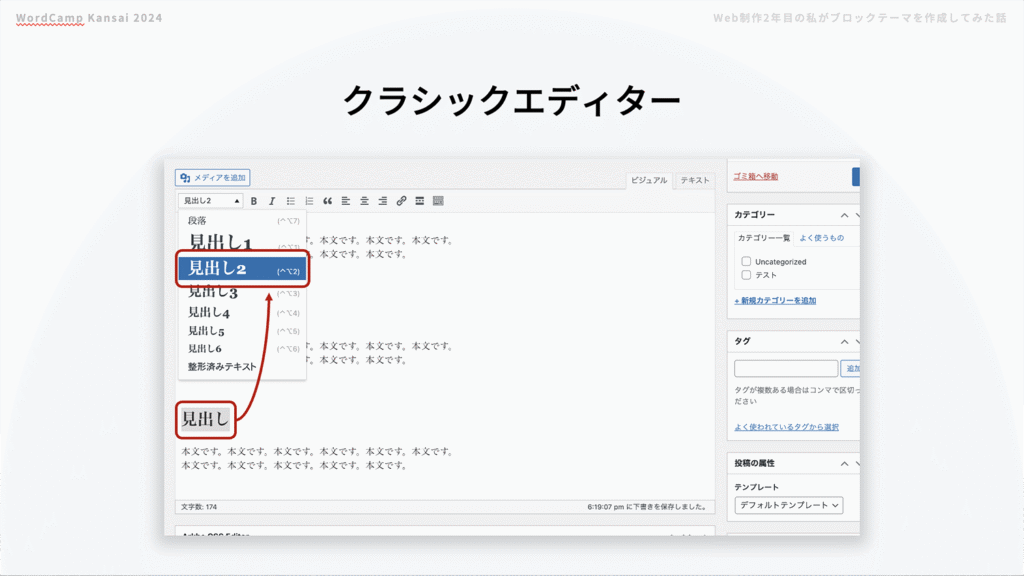This screenshot has height=576, width=1024.
Task: Collapse the タグ panel using its chevron
Action: [x=844, y=341]
